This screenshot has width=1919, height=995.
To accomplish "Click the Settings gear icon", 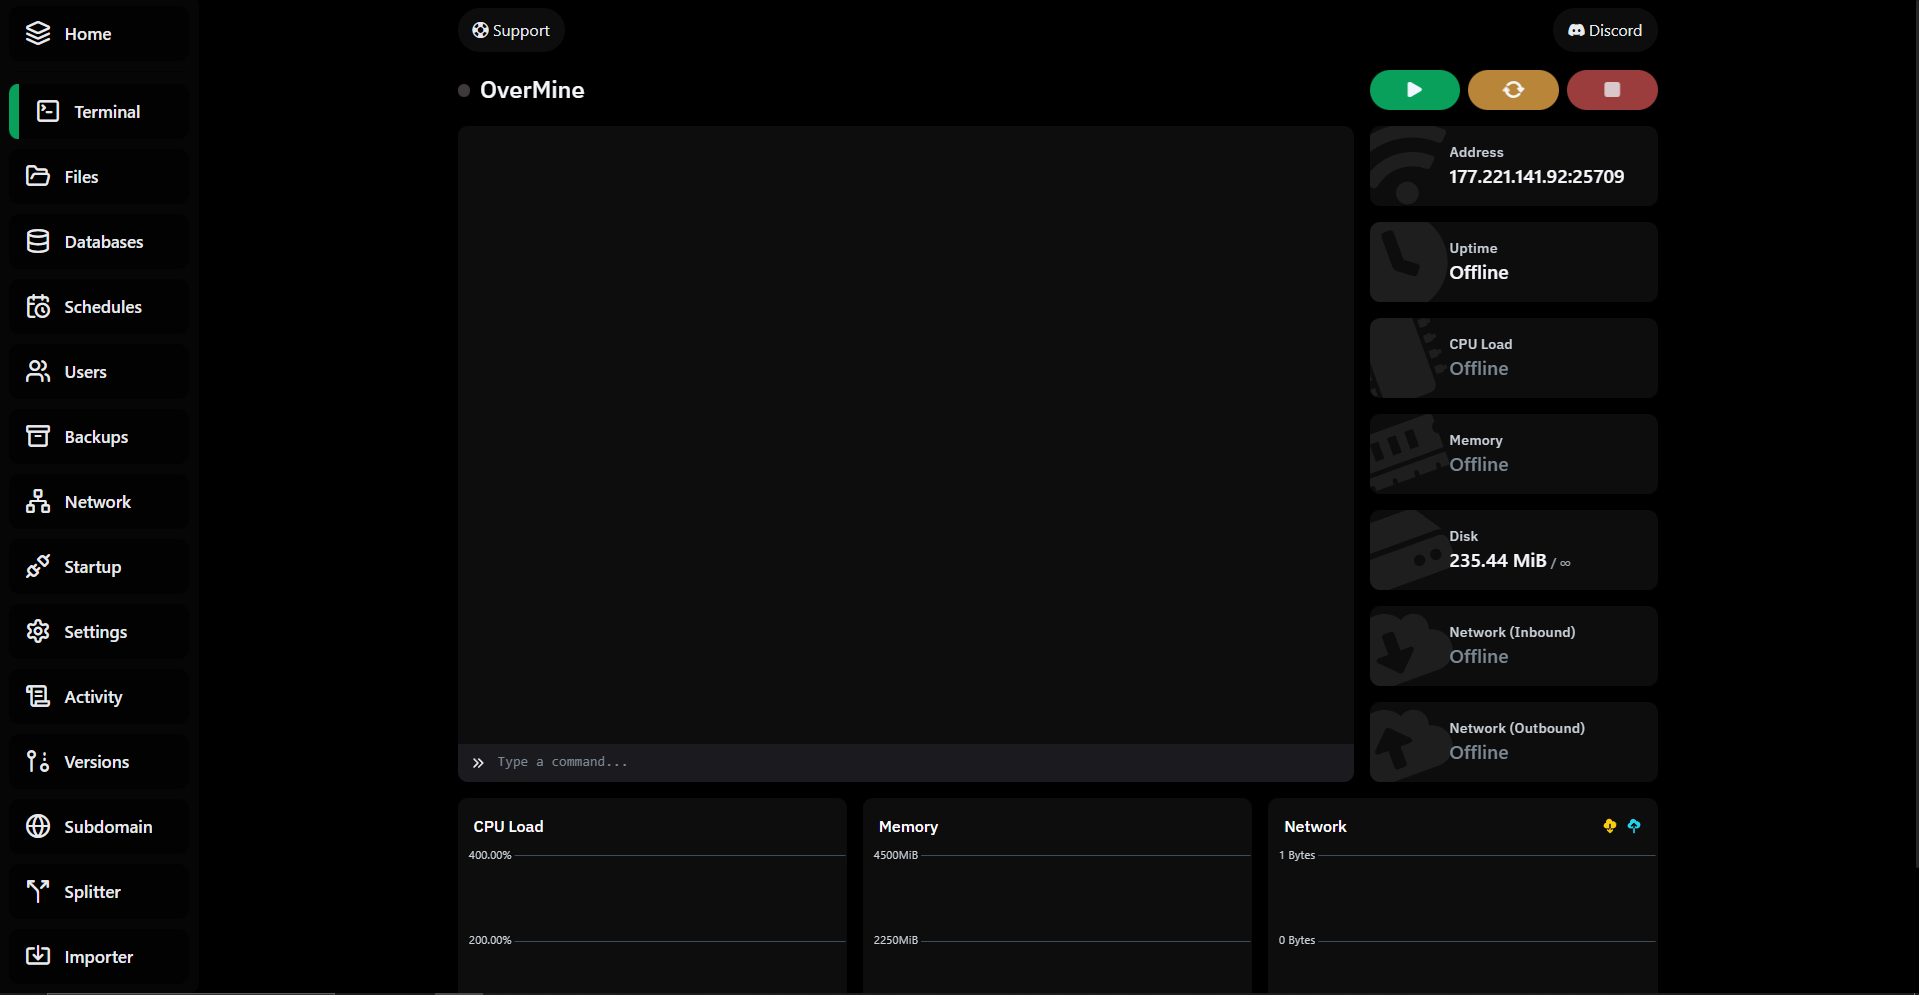I will 38,631.
